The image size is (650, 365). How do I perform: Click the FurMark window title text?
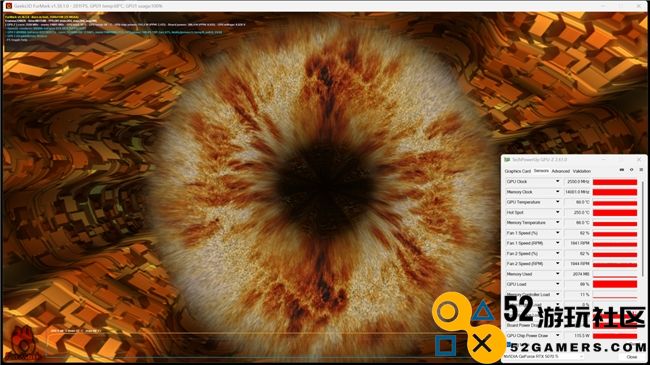pyautogui.click(x=88, y=6)
